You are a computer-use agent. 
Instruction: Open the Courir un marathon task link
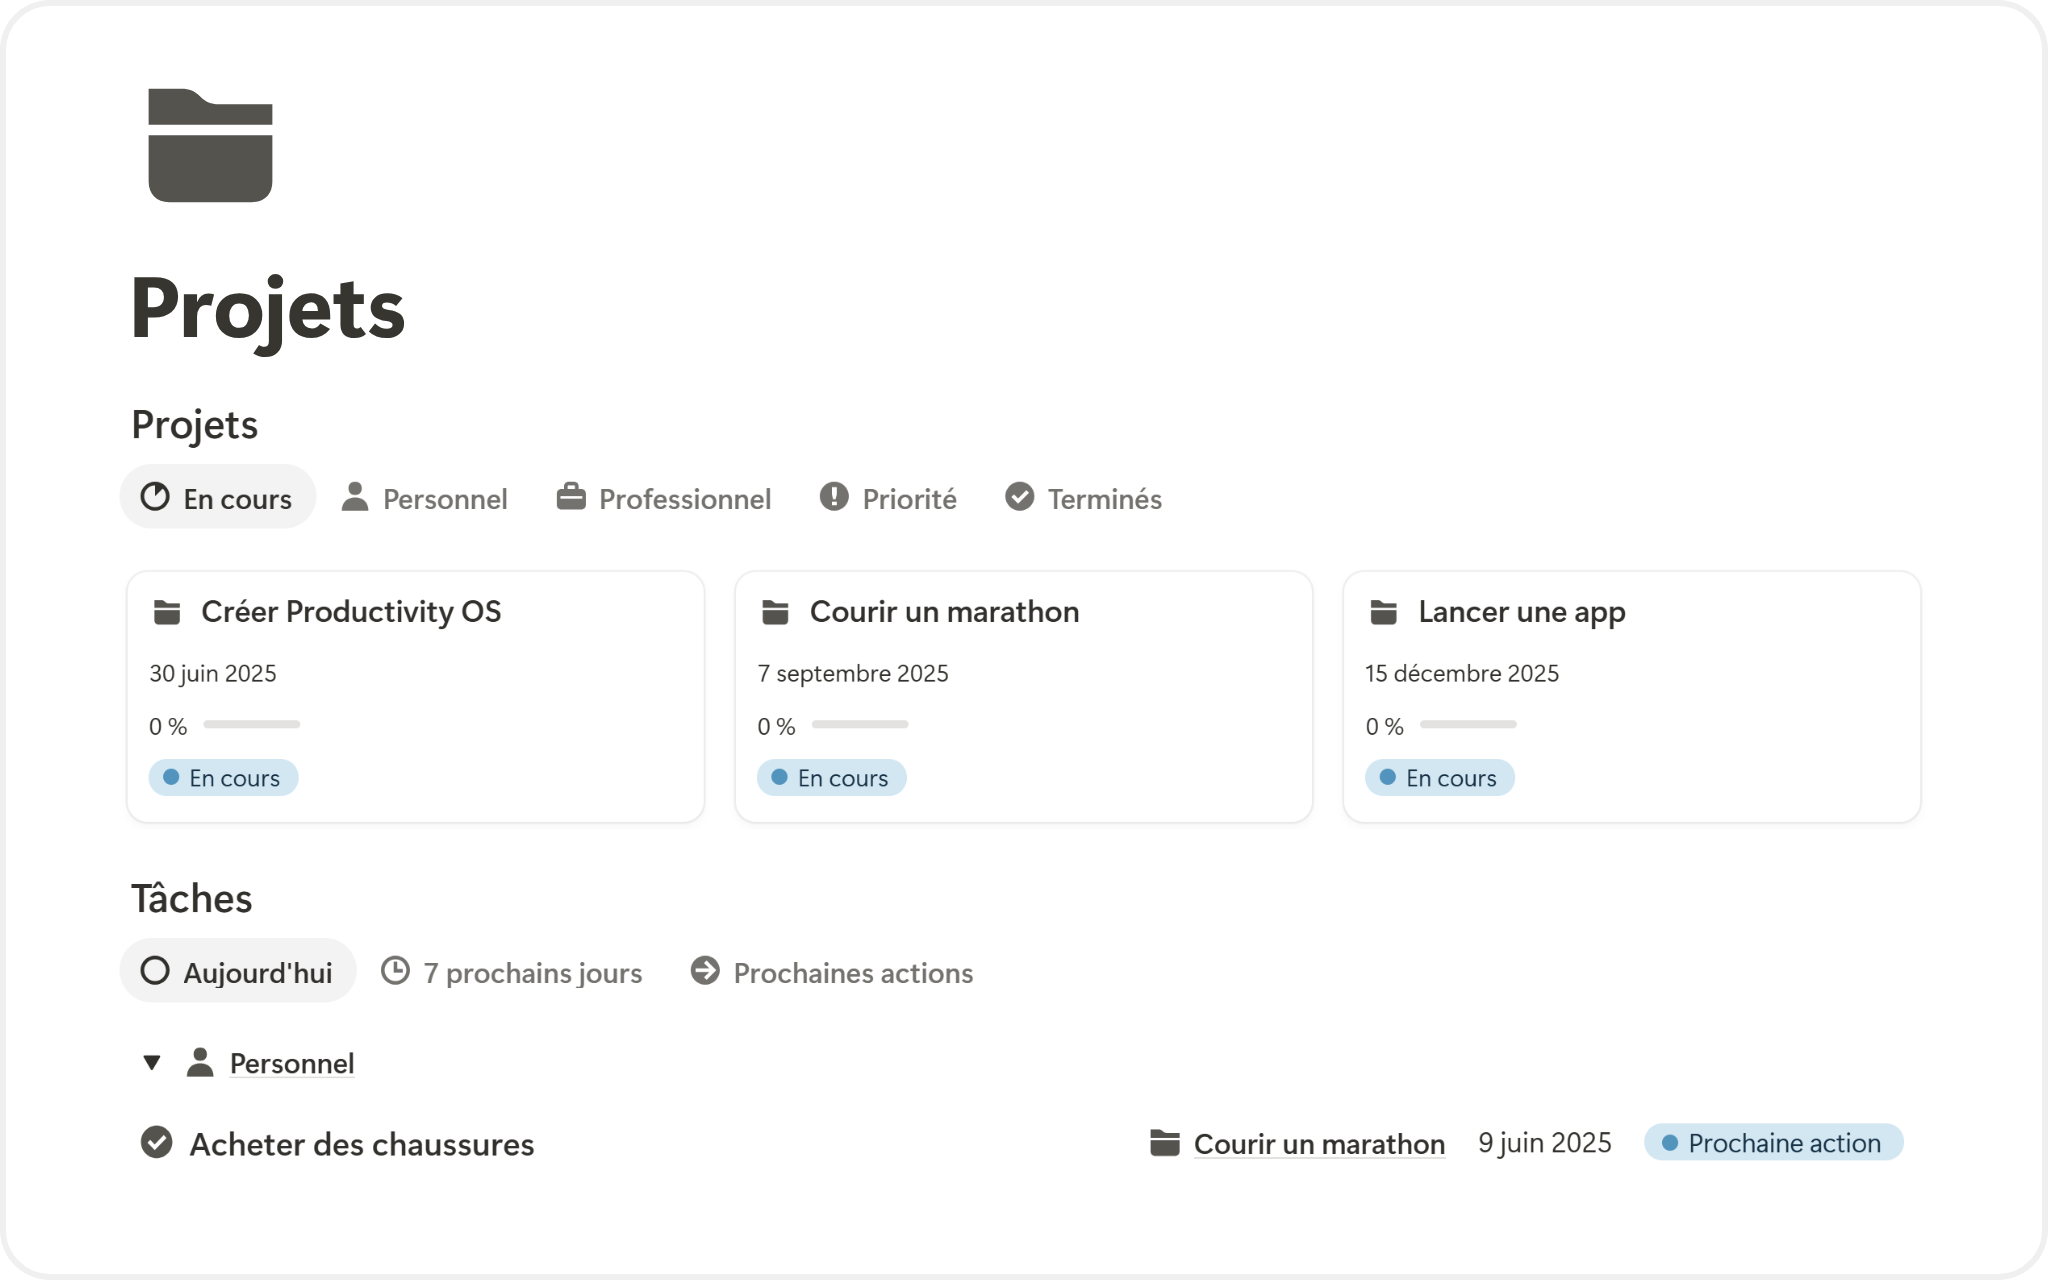pos(1319,1144)
